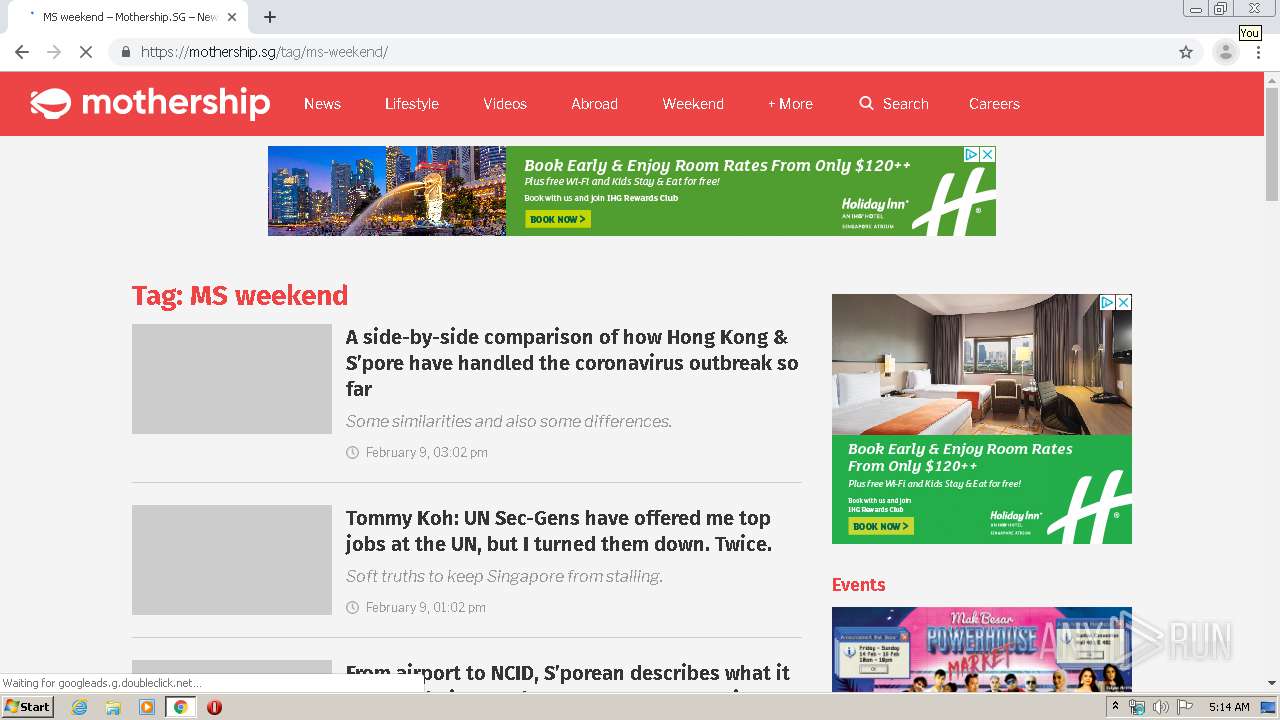The width and height of the screenshot is (1280, 720).
Task: Open Action Center flag icon
Action: (x=1185, y=707)
